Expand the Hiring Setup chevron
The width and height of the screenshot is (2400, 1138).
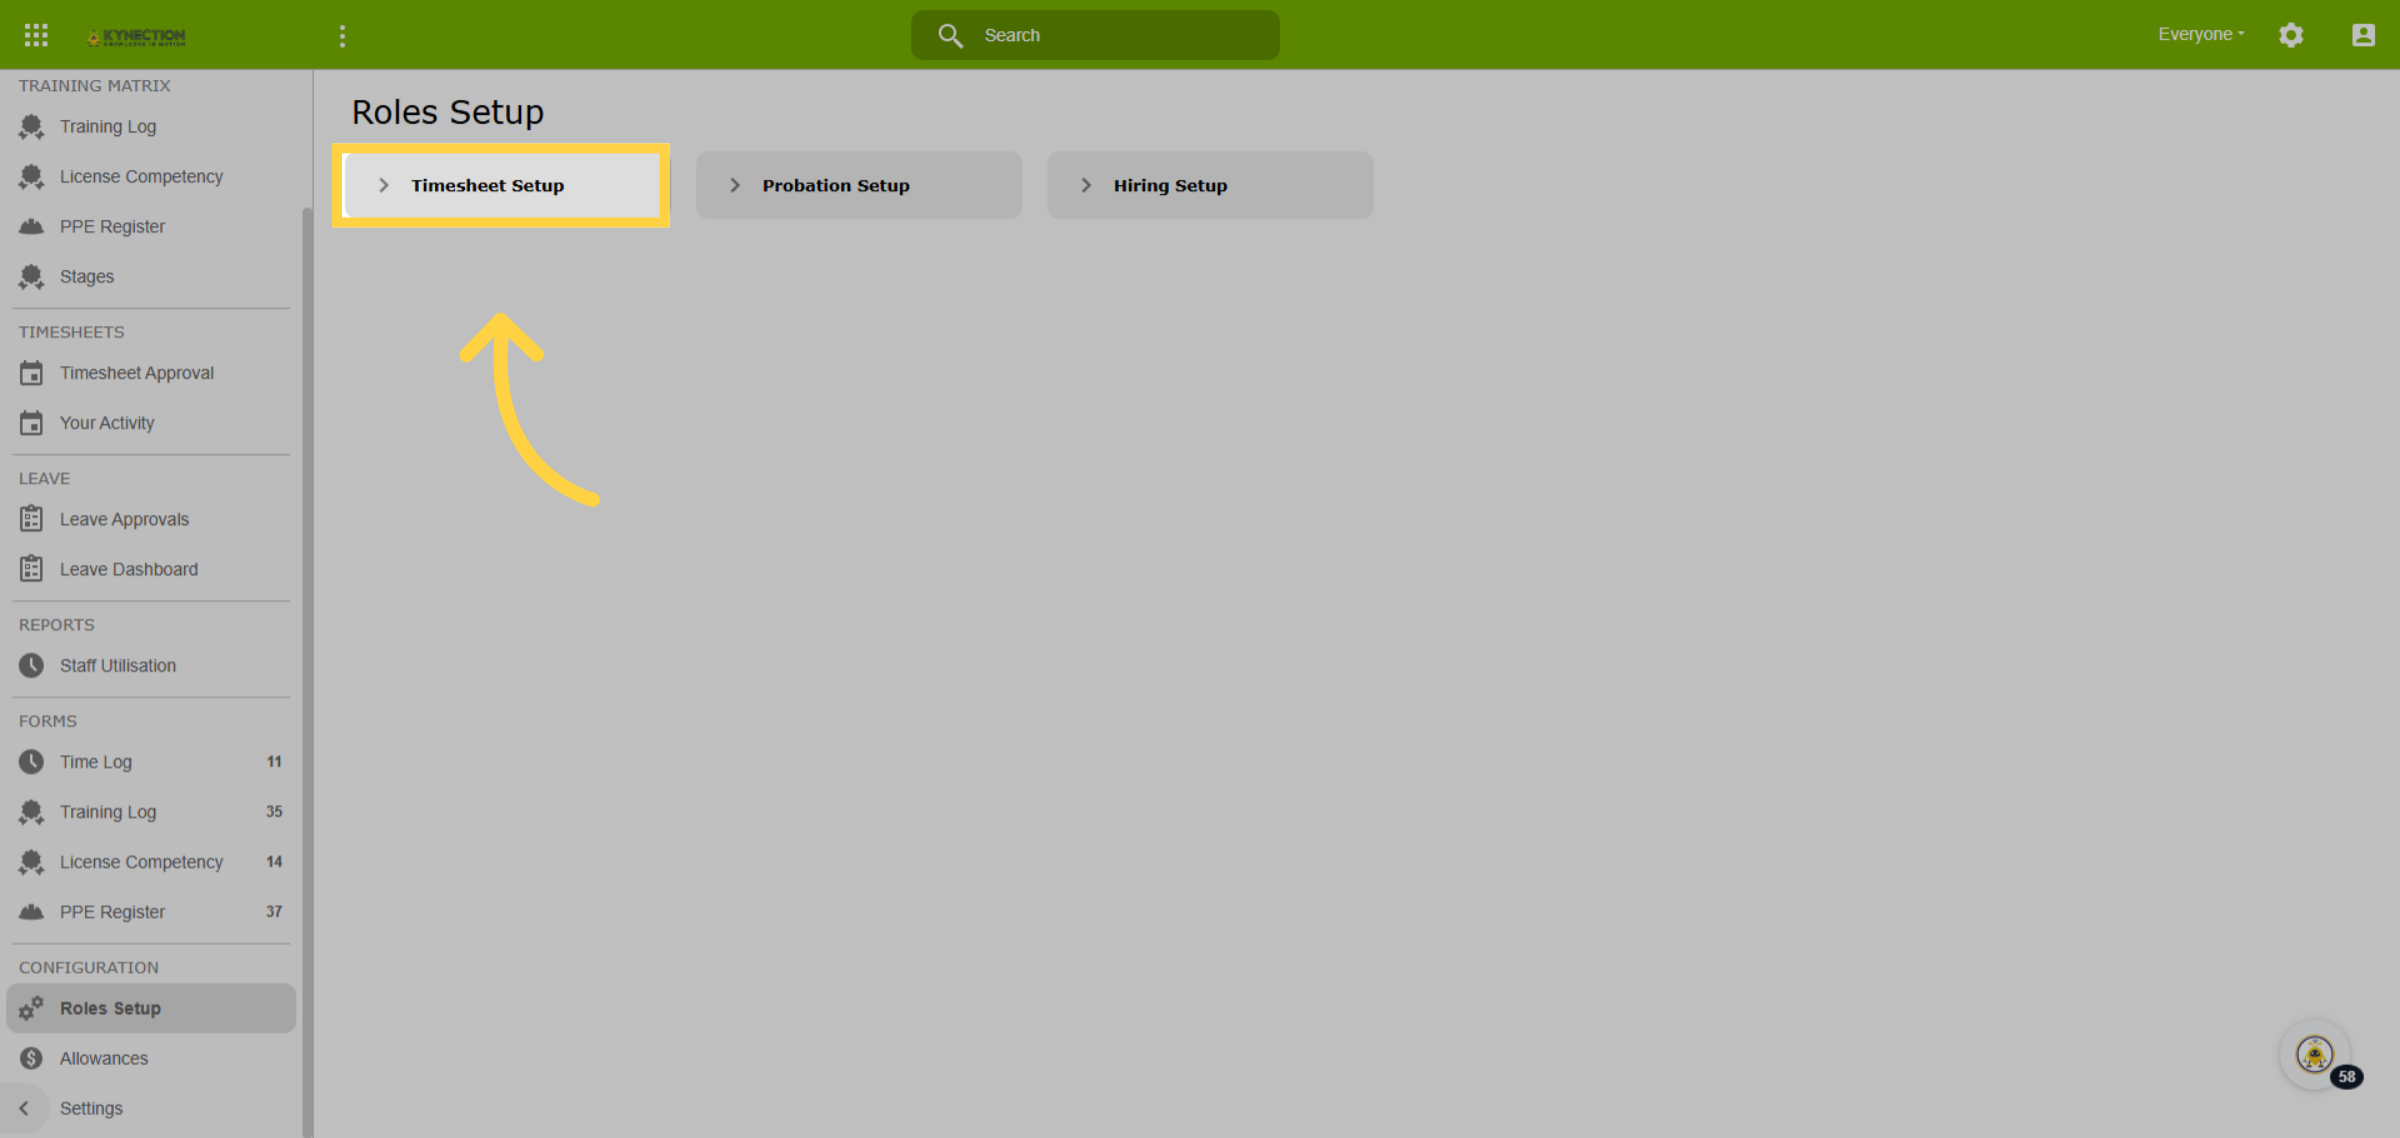1086,186
